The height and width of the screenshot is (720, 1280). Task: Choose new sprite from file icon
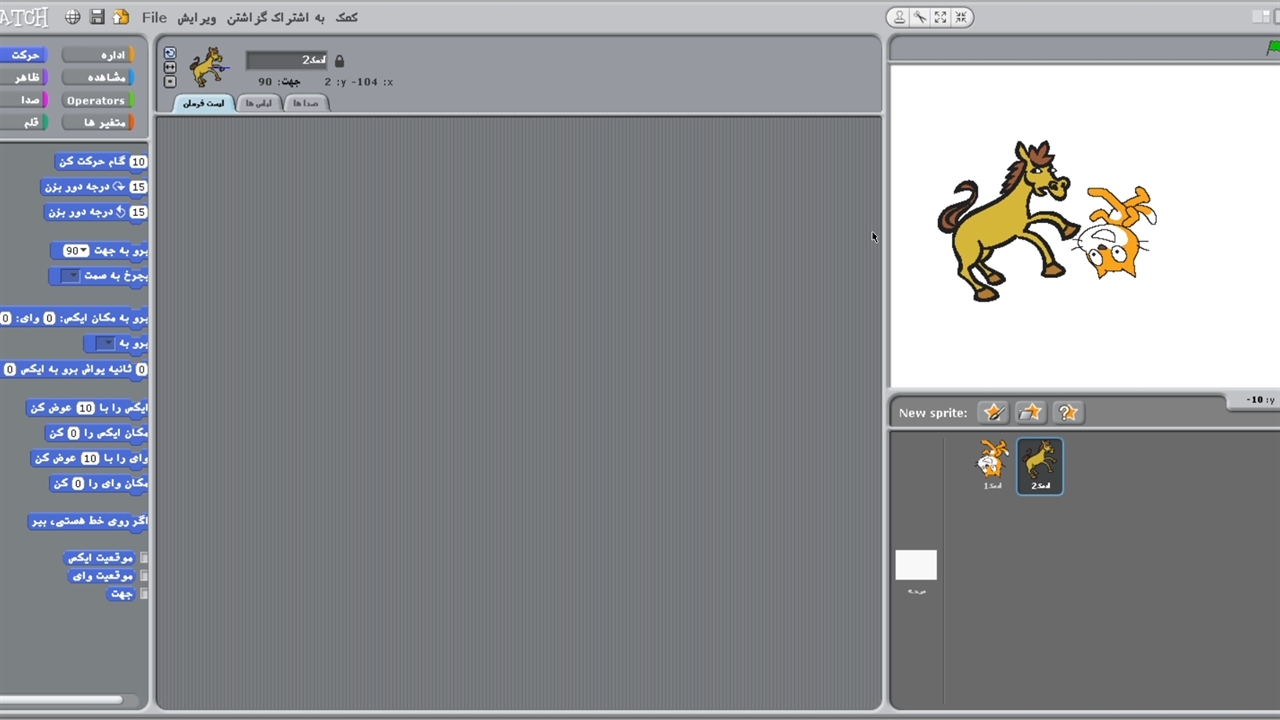pyautogui.click(x=1030, y=412)
